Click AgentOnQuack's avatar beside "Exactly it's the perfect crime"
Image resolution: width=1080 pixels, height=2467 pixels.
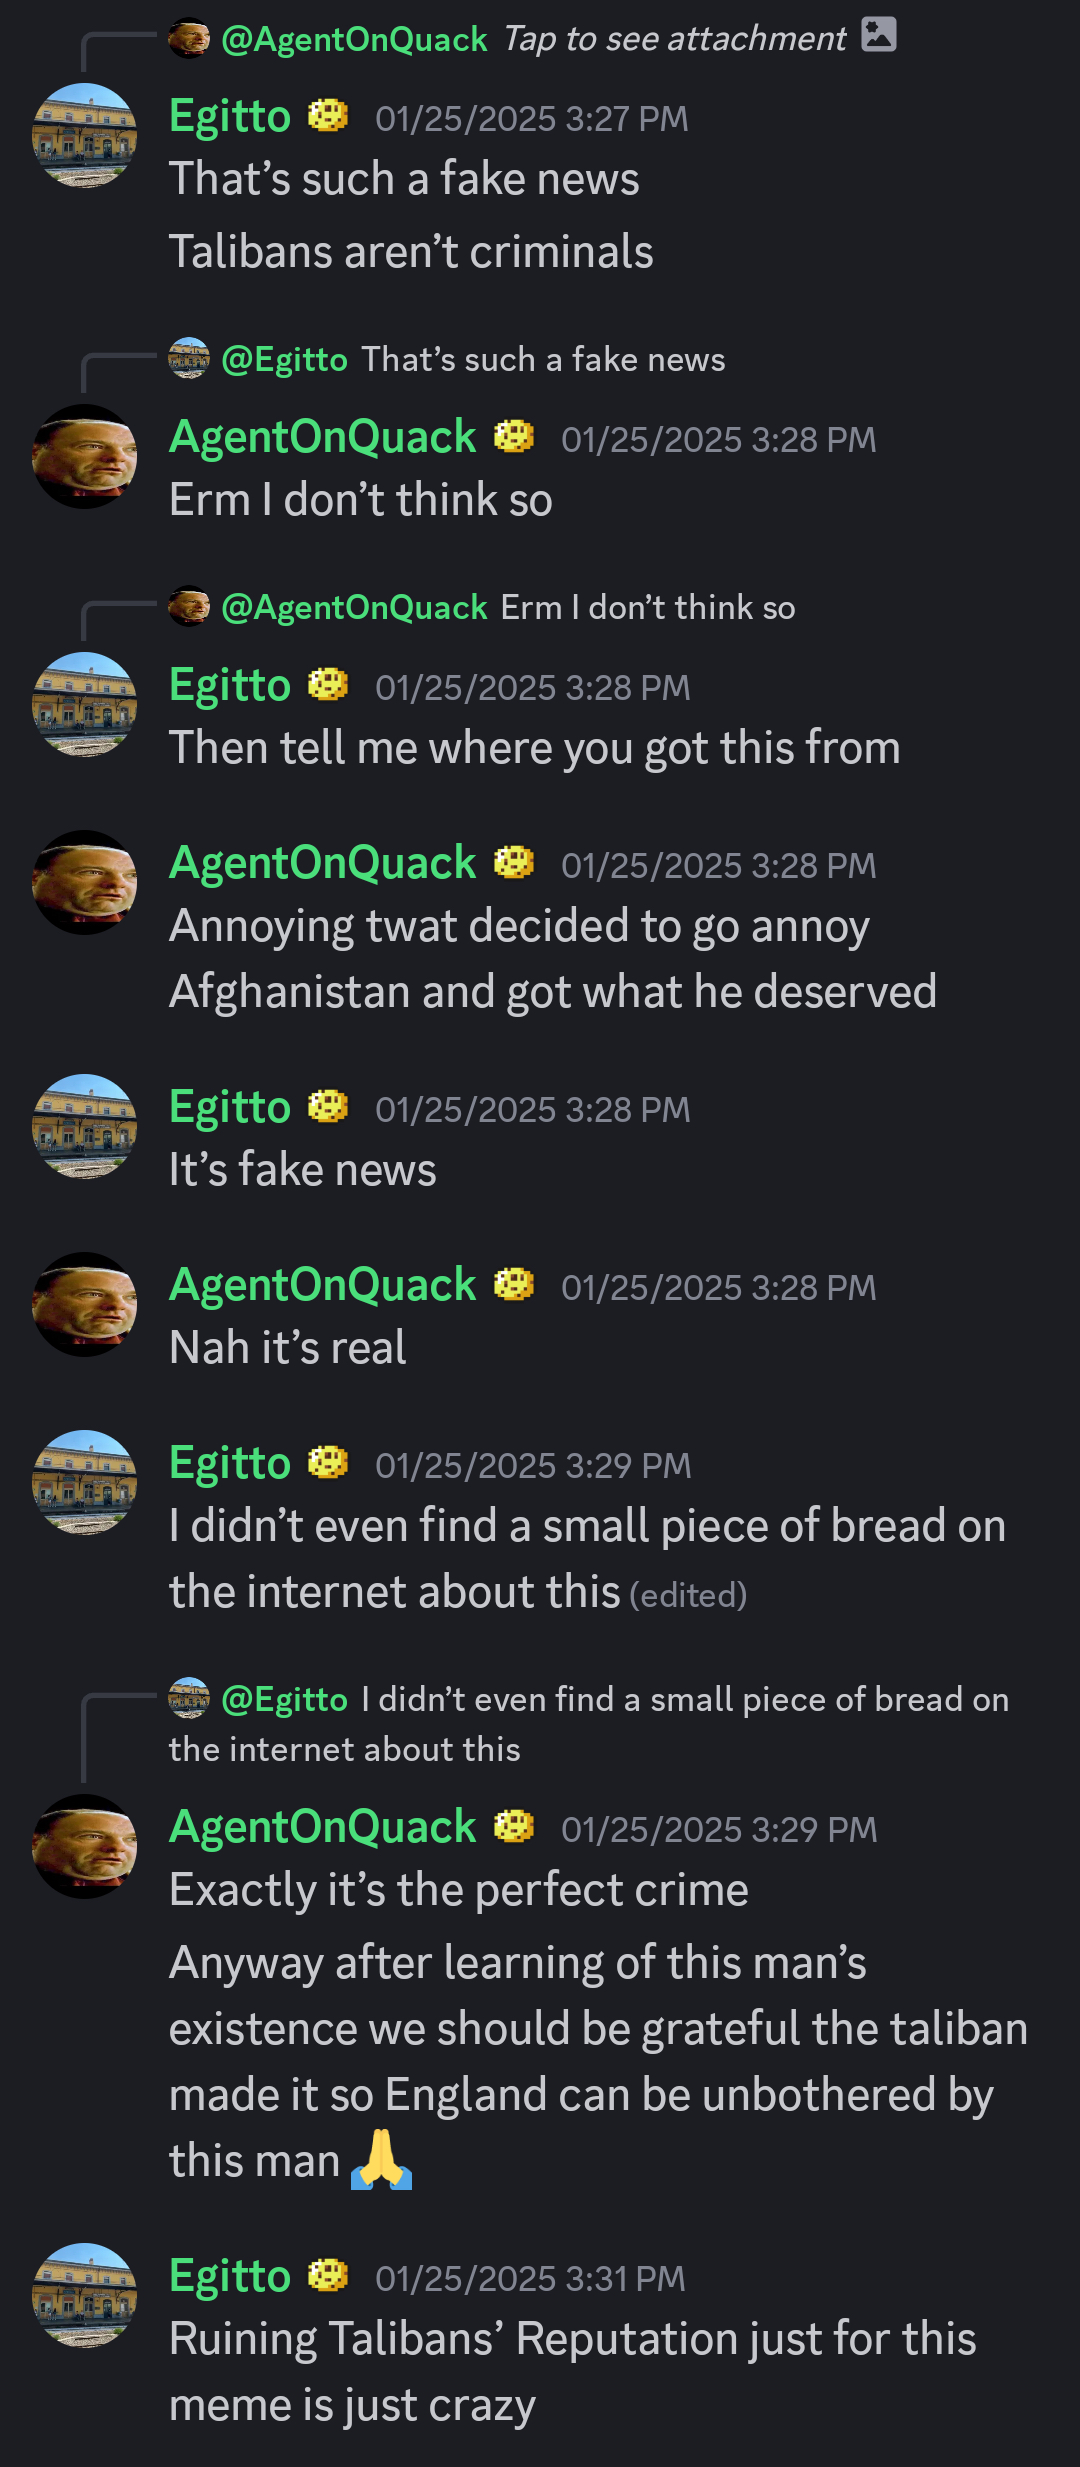(x=85, y=1846)
